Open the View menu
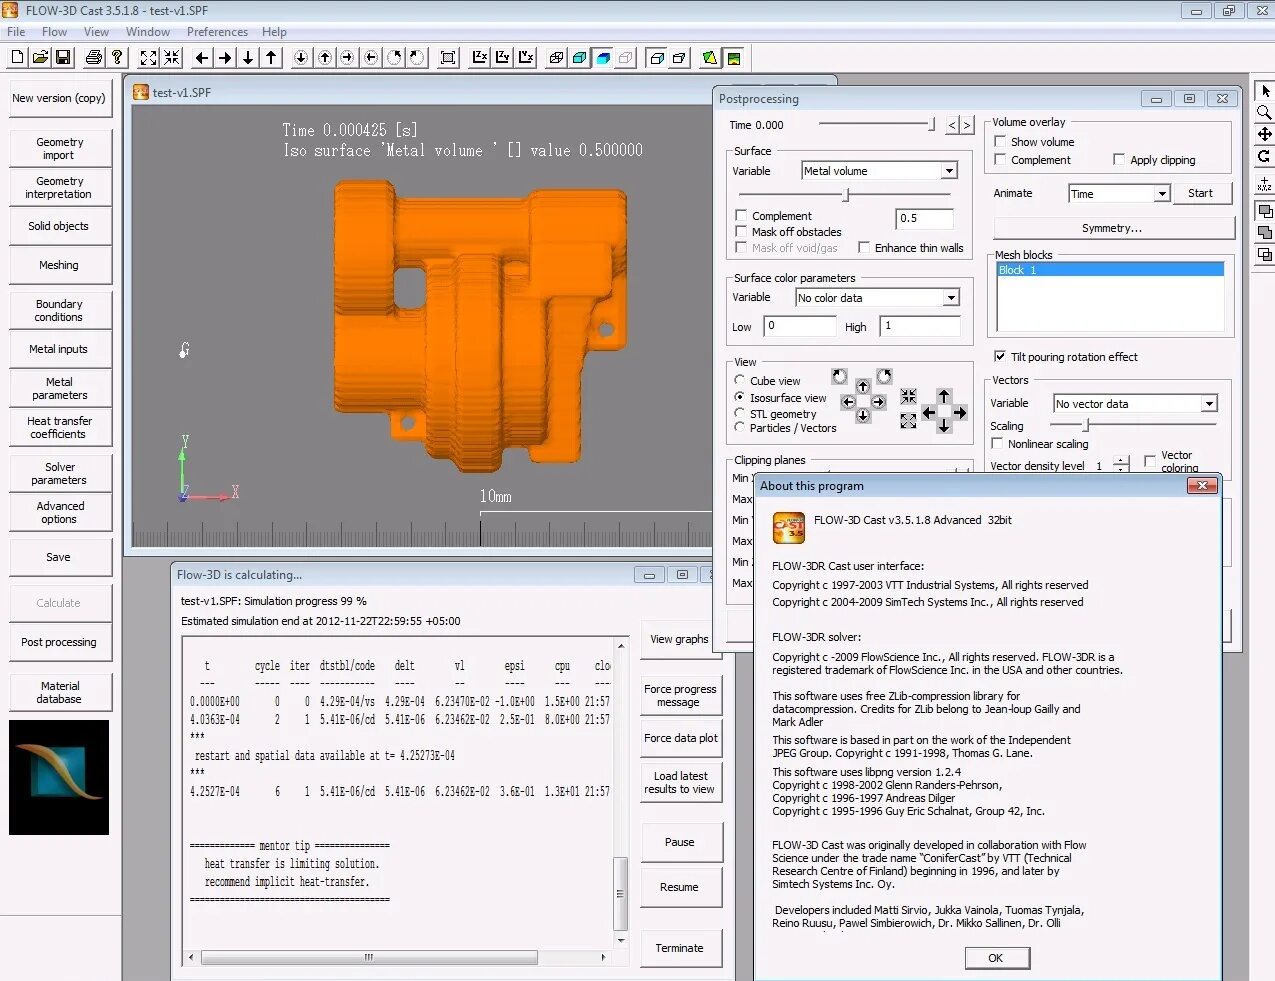 pyautogui.click(x=96, y=32)
